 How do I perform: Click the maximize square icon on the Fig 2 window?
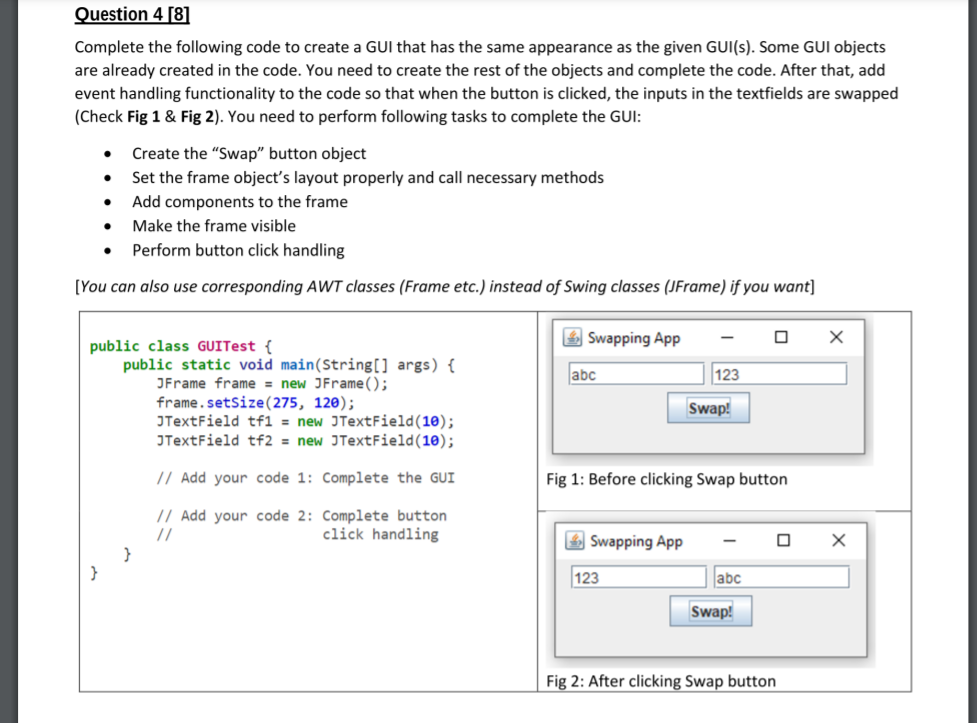tap(784, 541)
